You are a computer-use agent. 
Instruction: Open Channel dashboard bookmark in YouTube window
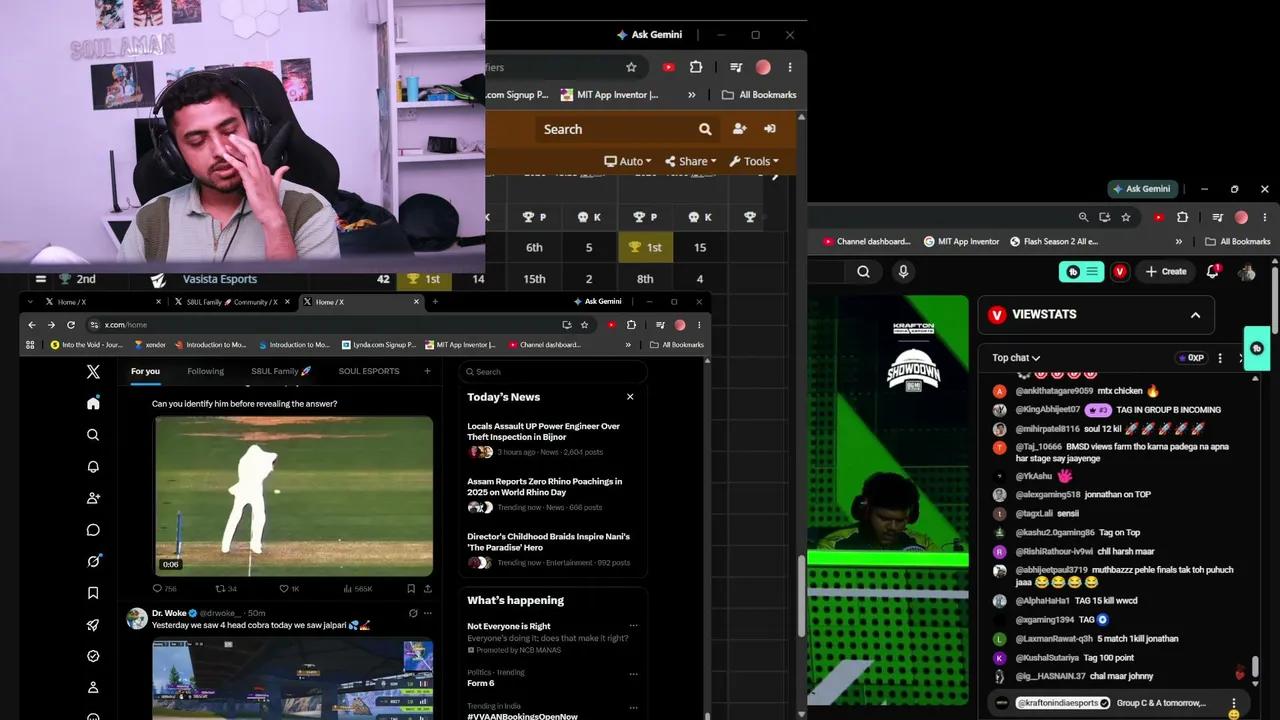(867, 242)
